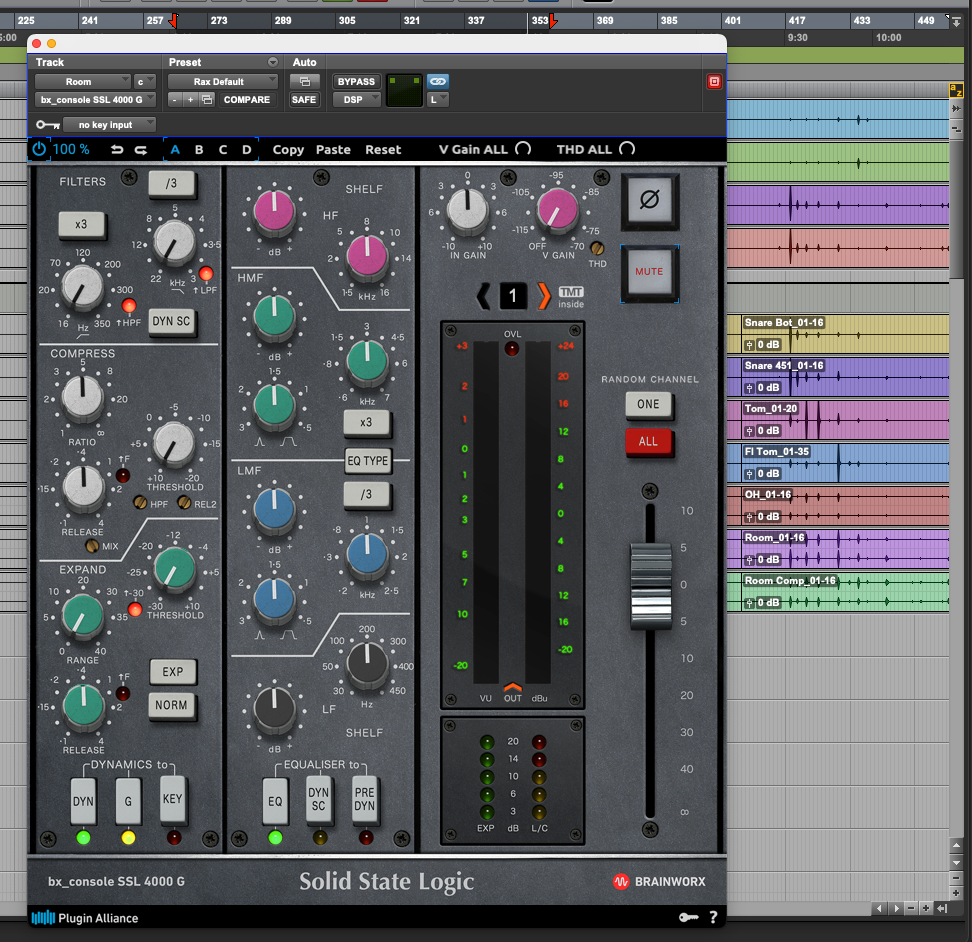Toggle the filters /3 switch
Image resolution: width=972 pixels, height=942 pixels.
(x=172, y=184)
